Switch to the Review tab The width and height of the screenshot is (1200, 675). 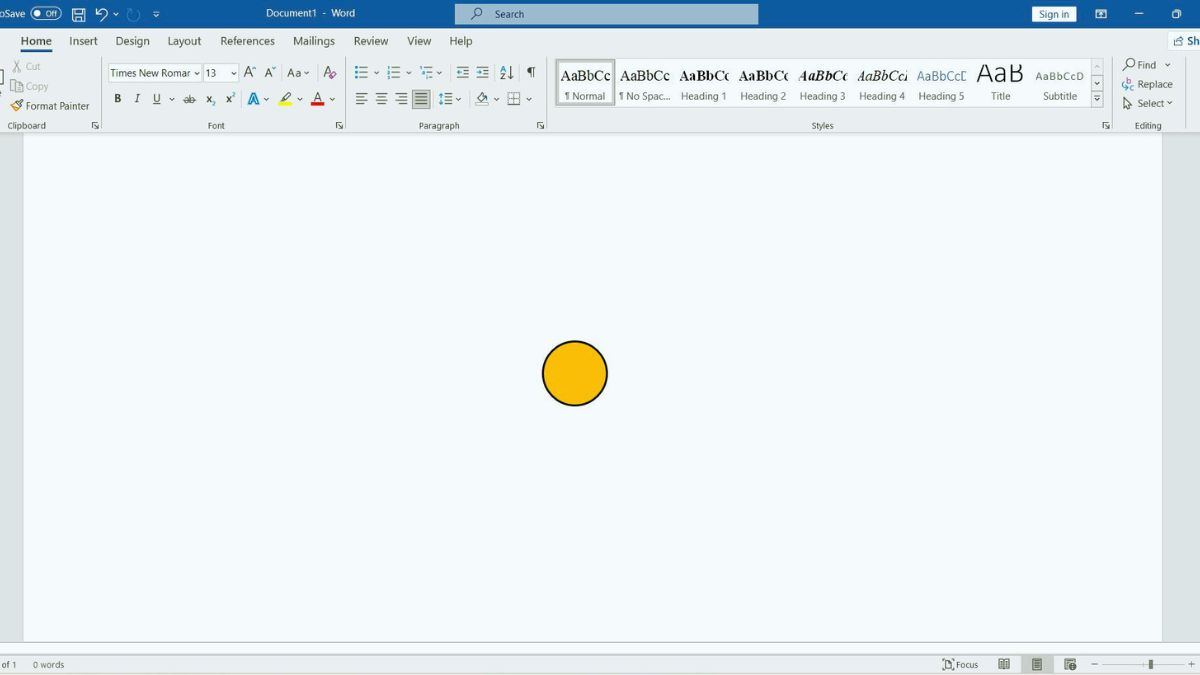pos(371,41)
